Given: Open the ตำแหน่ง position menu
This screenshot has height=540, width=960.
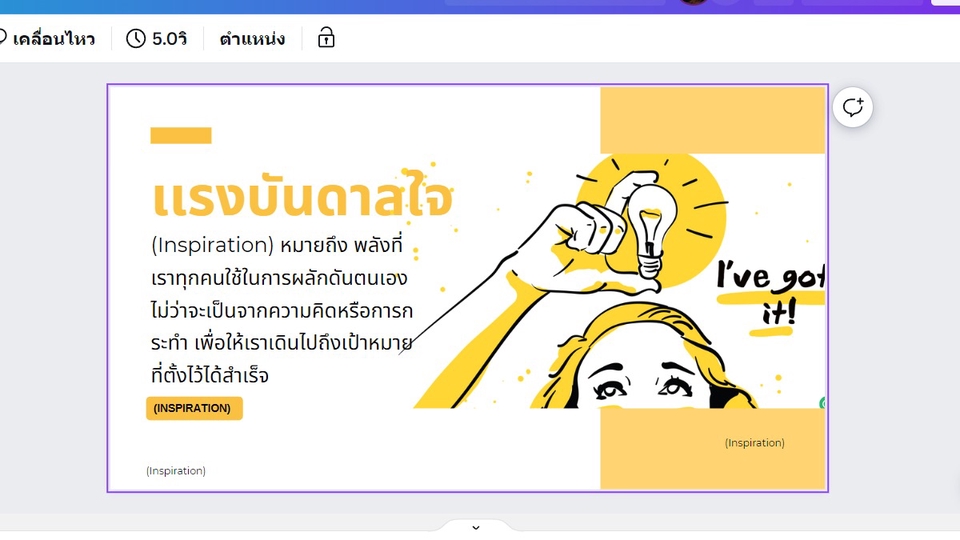Looking at the screenshot, I should 252,39.
